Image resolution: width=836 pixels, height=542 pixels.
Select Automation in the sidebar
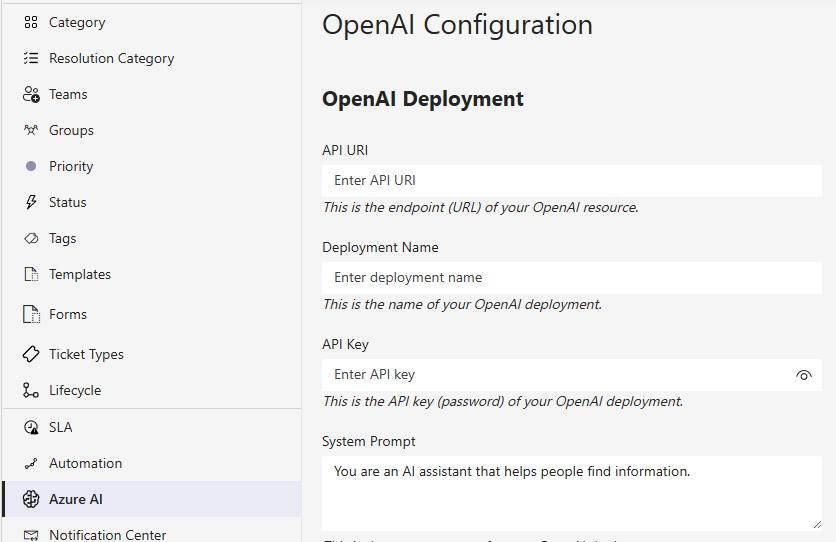click(x=85, y=463)
